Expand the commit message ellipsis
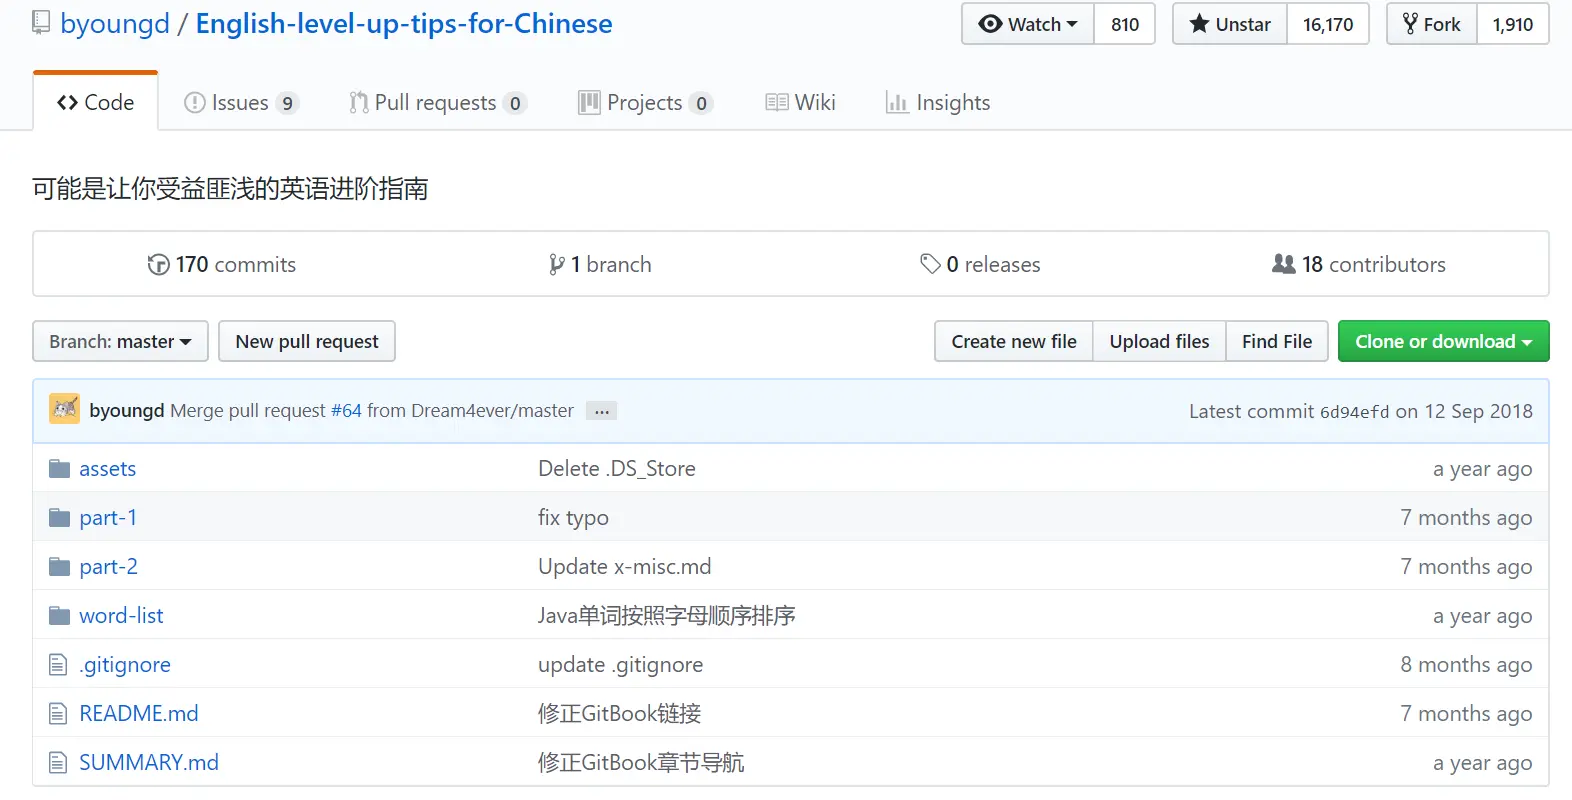Screen dimensions: 1572x800 click(601, 411)
